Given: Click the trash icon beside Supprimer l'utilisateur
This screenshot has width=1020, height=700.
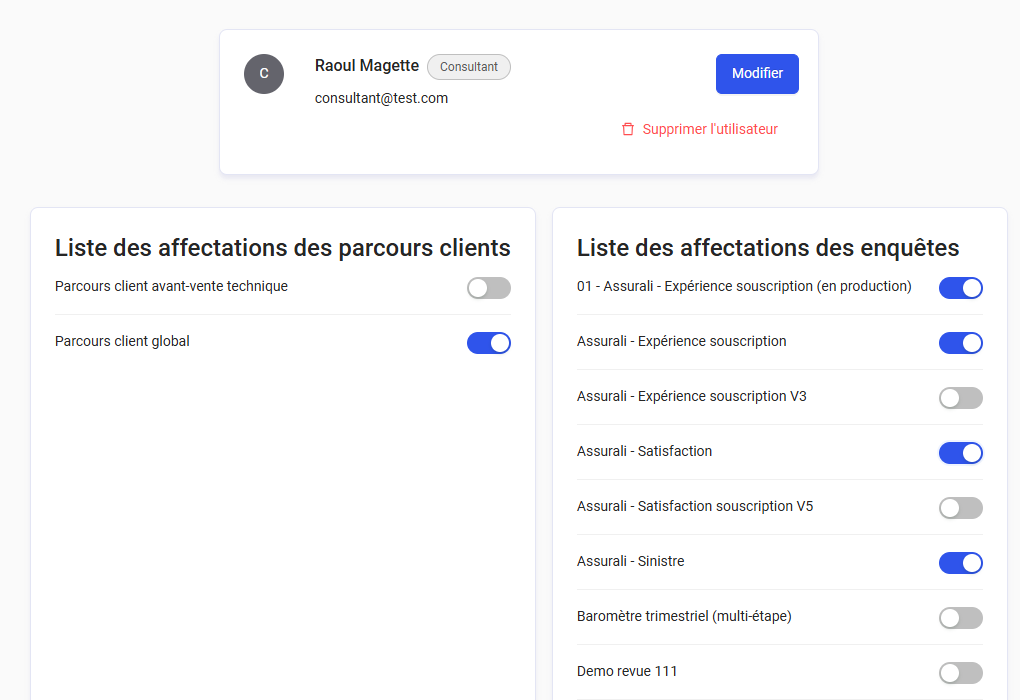Looking at the screenshot, I should 628,129.
